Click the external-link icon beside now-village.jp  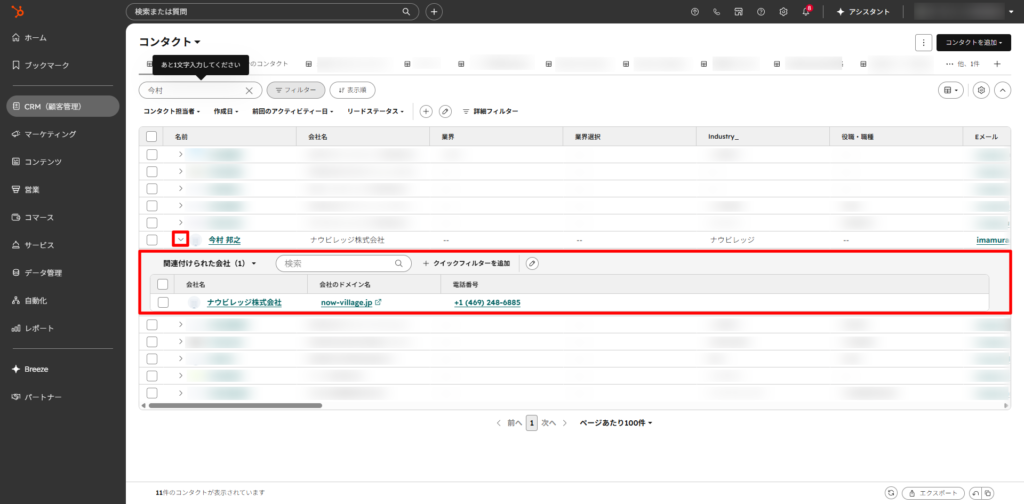point(377,303)
